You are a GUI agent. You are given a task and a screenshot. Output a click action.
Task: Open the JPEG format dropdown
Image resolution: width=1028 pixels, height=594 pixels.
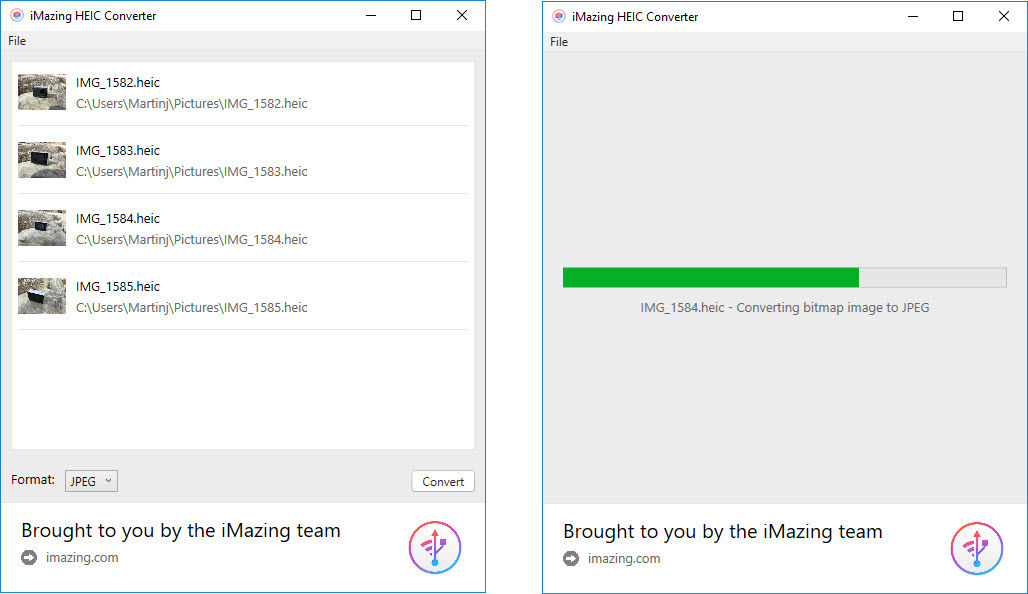click(91, 481)
